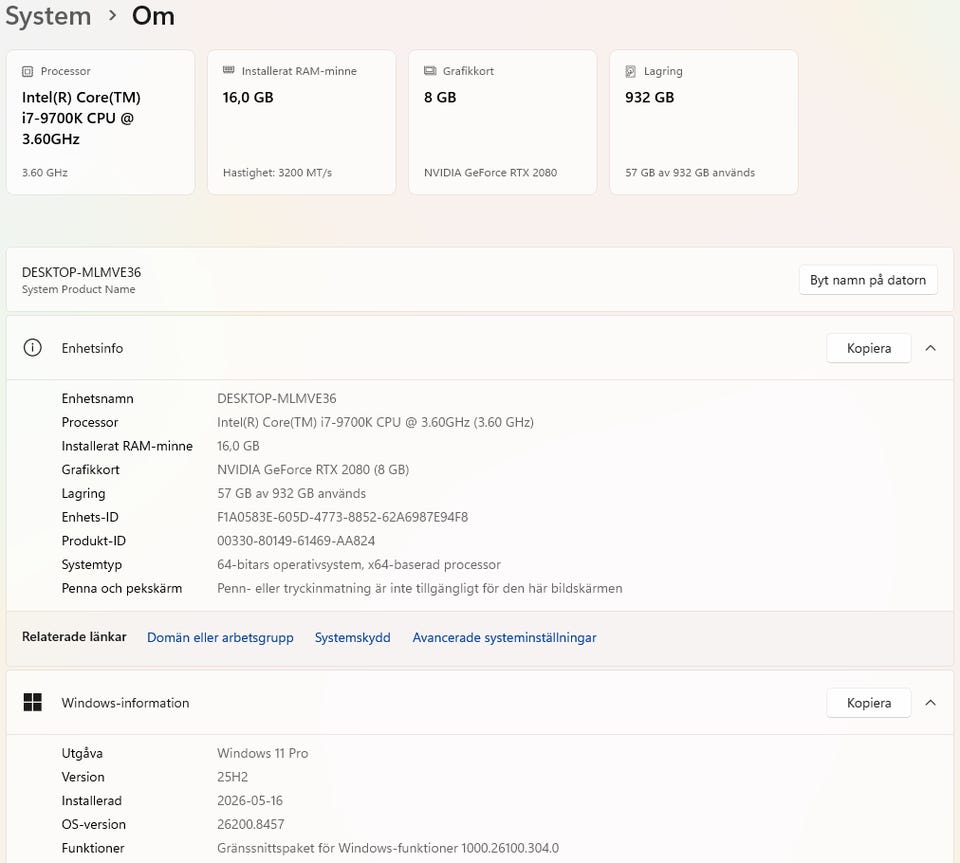Click the Lagring card disk icon
The width and height of the screenshot is (960, 863).
pos(631,72)
